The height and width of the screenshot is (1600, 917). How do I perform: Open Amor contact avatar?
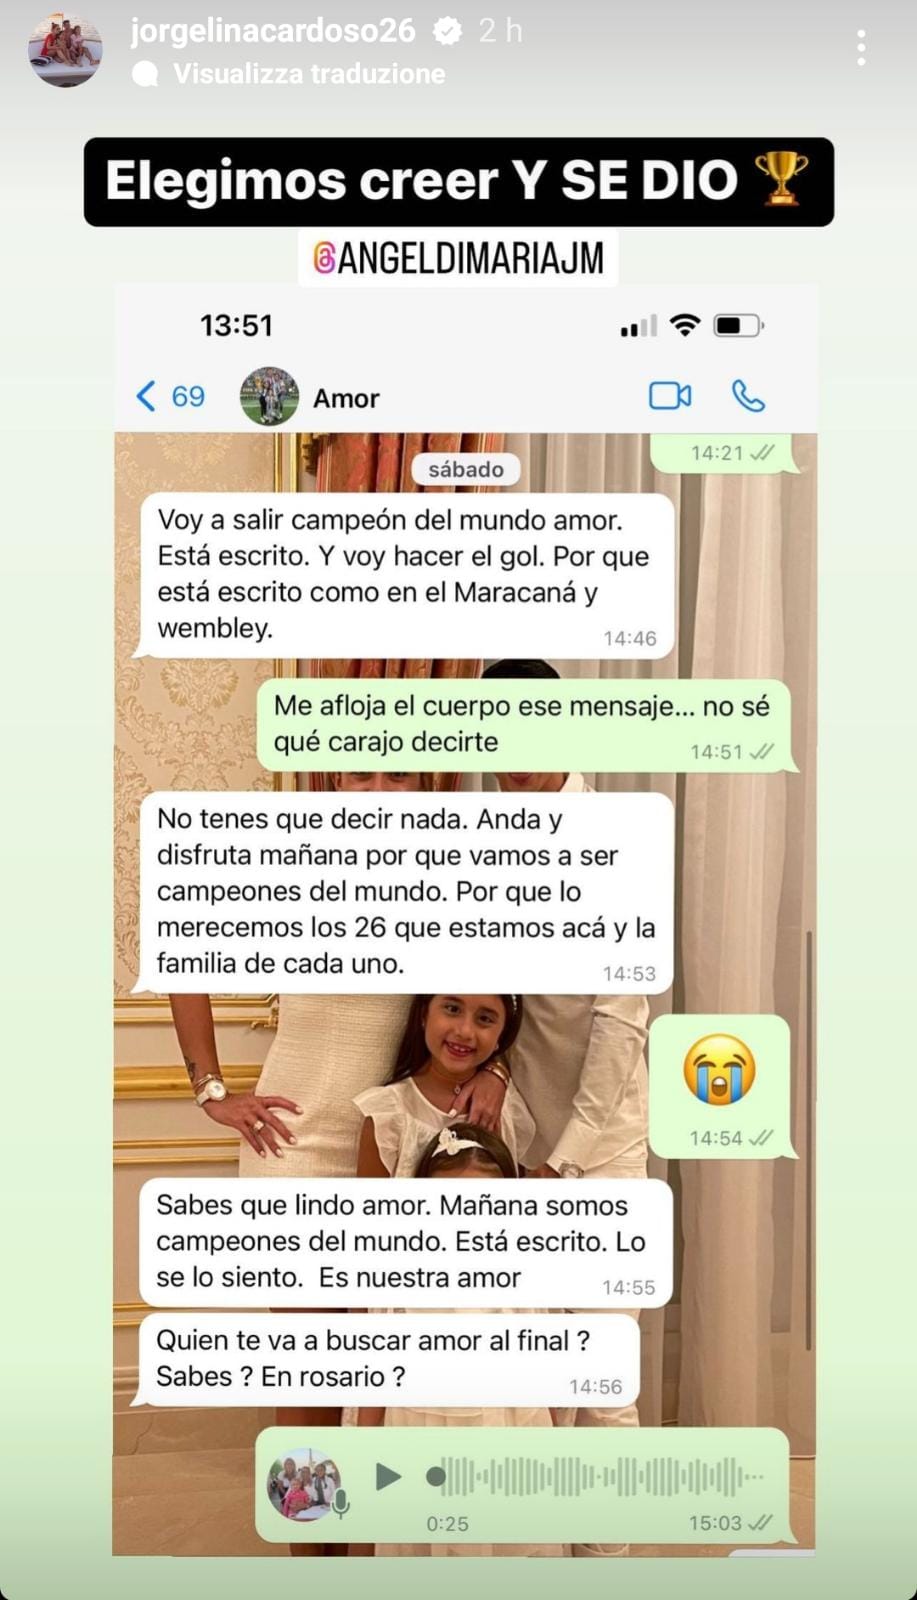(269, 397)
